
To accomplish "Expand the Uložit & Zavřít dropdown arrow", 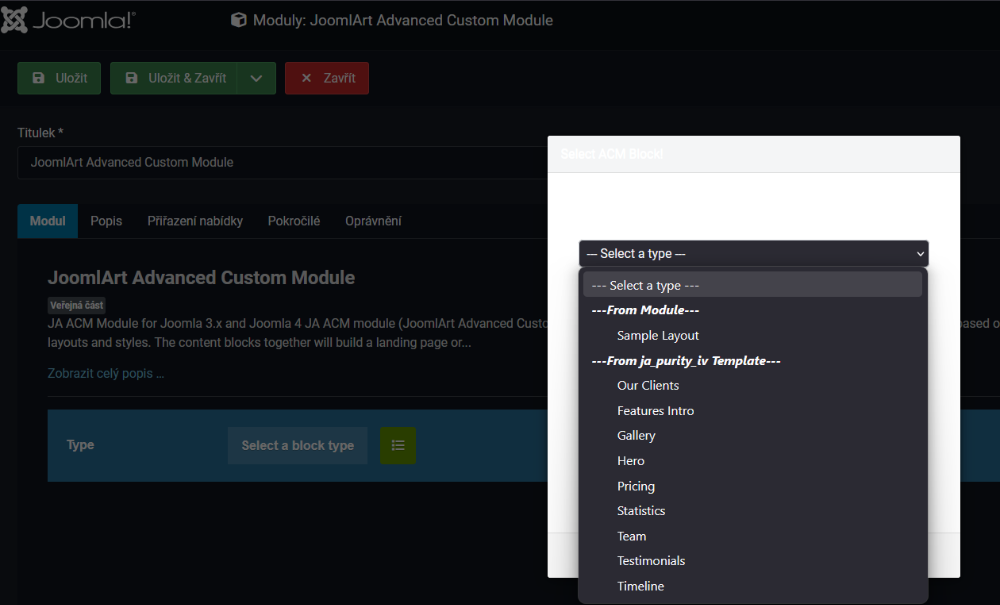I will pos(256,78).
